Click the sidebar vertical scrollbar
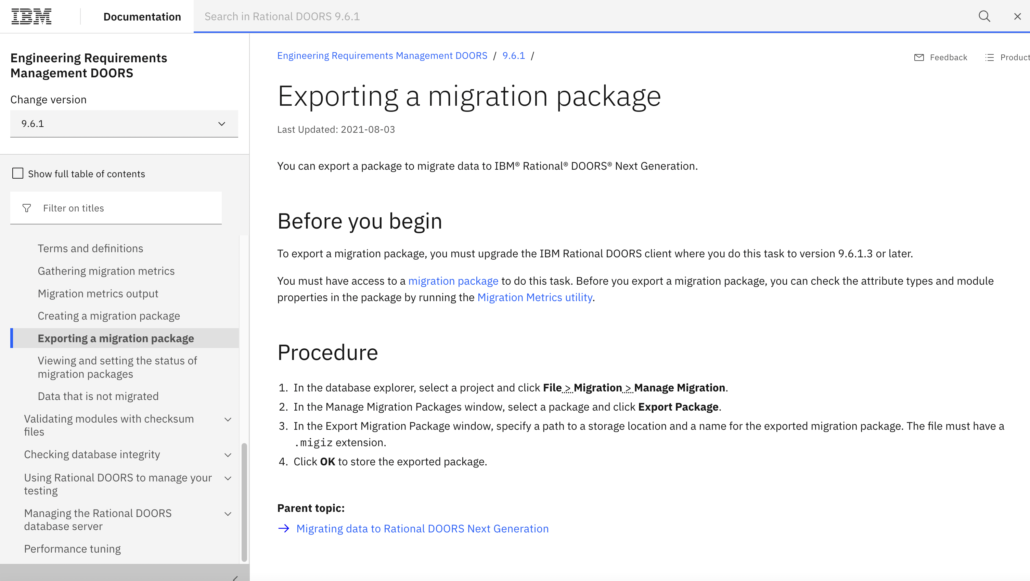 click(x=244, y=500)
